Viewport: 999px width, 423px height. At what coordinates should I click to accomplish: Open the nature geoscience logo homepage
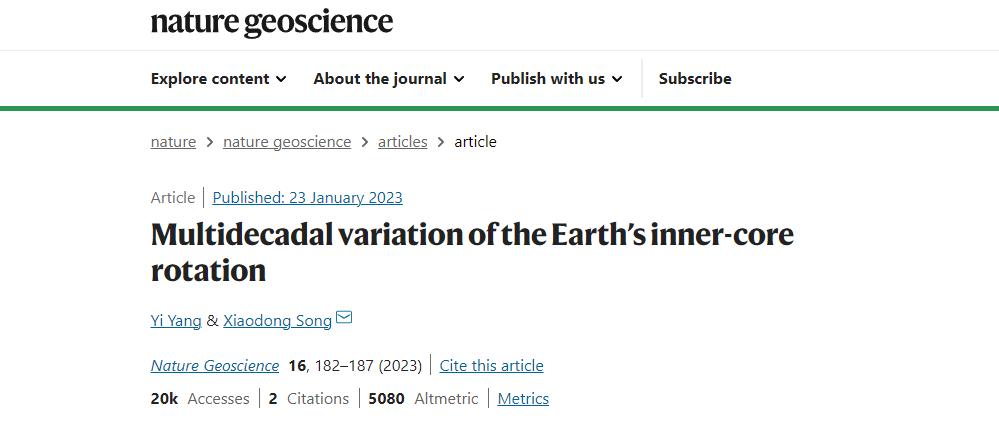(271, 23)
